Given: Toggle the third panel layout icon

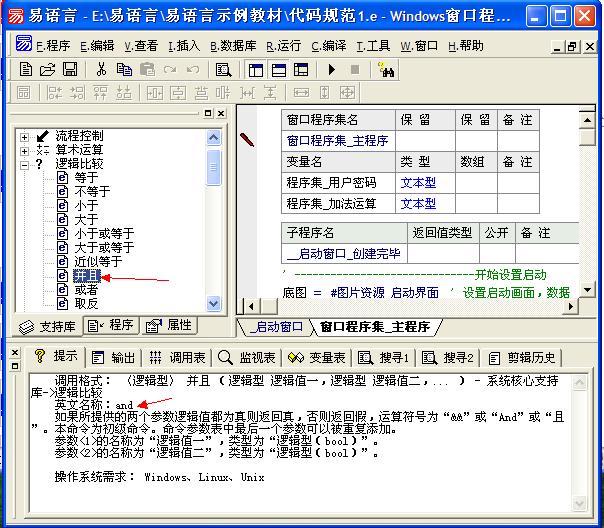Looking at the screenshot, I should tap(301, 70).
